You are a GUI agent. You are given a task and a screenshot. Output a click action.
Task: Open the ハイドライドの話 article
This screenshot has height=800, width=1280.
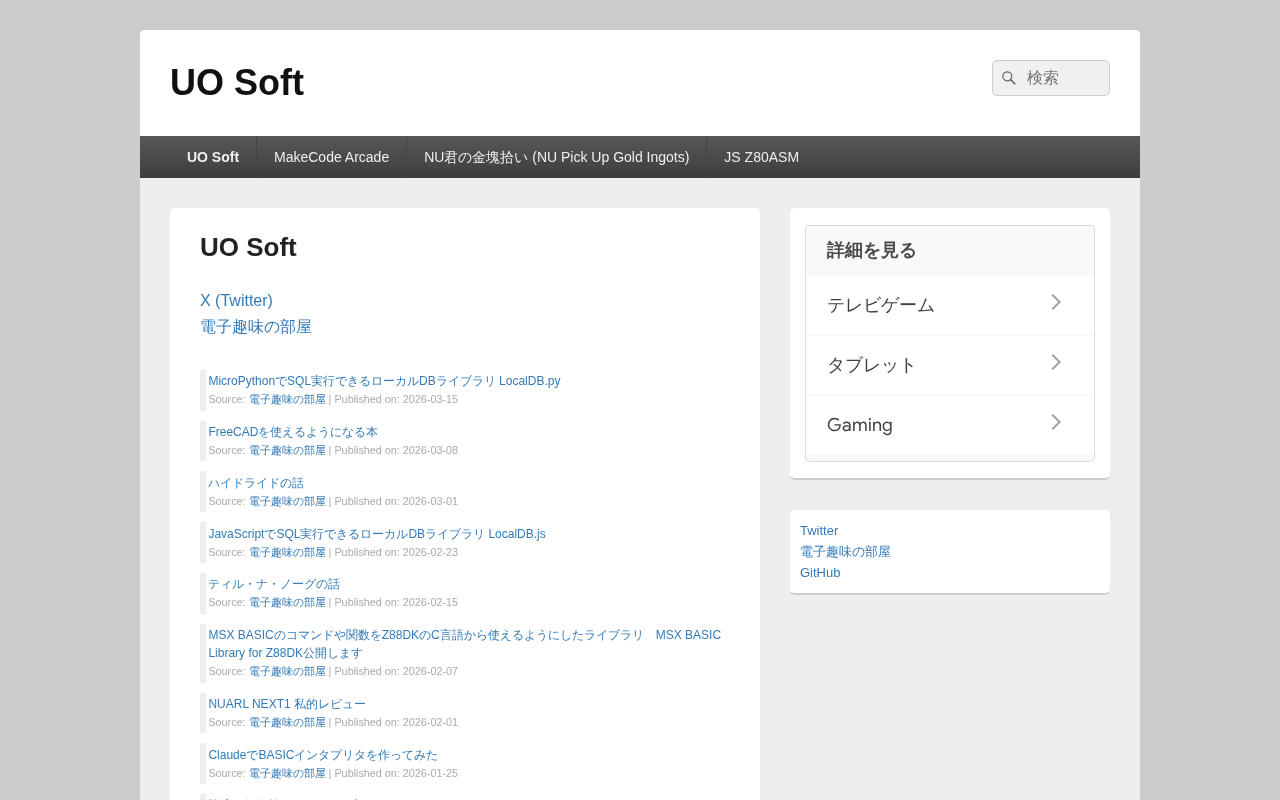[256, 483]
